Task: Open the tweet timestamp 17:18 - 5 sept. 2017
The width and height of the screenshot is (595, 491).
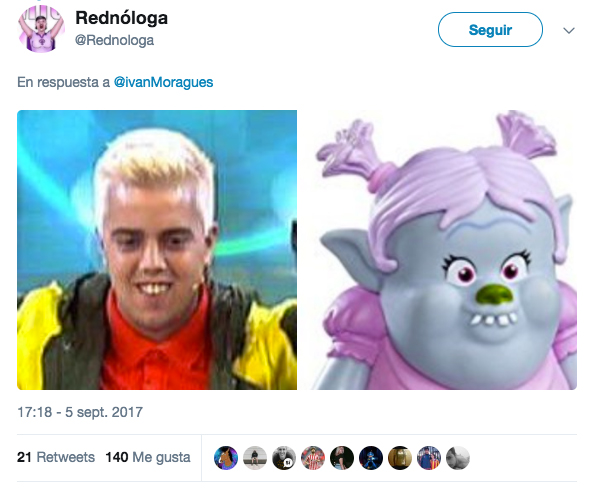Action: coord(80,412)
